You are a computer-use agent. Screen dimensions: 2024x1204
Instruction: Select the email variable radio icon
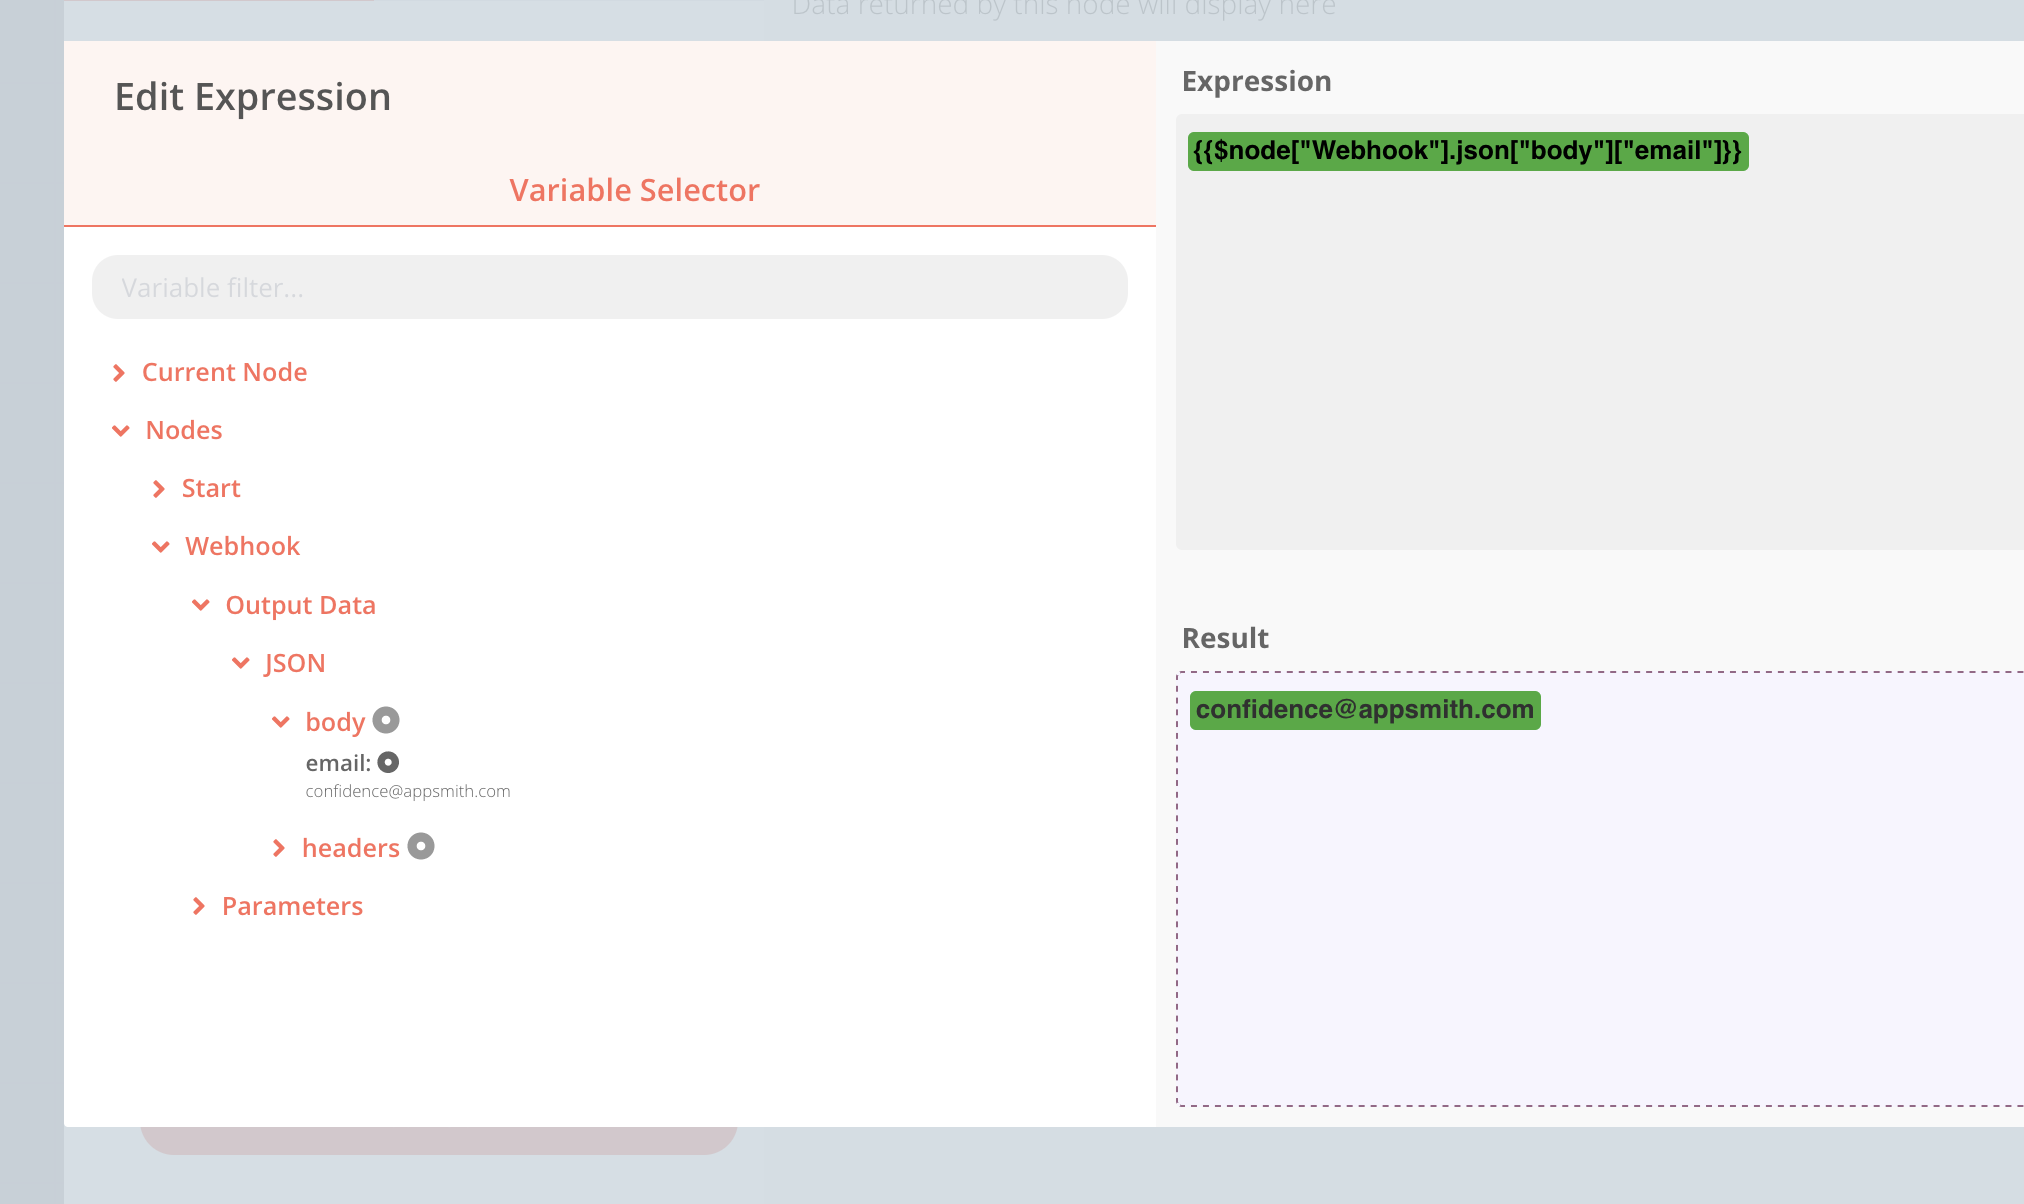pos(389,762)
